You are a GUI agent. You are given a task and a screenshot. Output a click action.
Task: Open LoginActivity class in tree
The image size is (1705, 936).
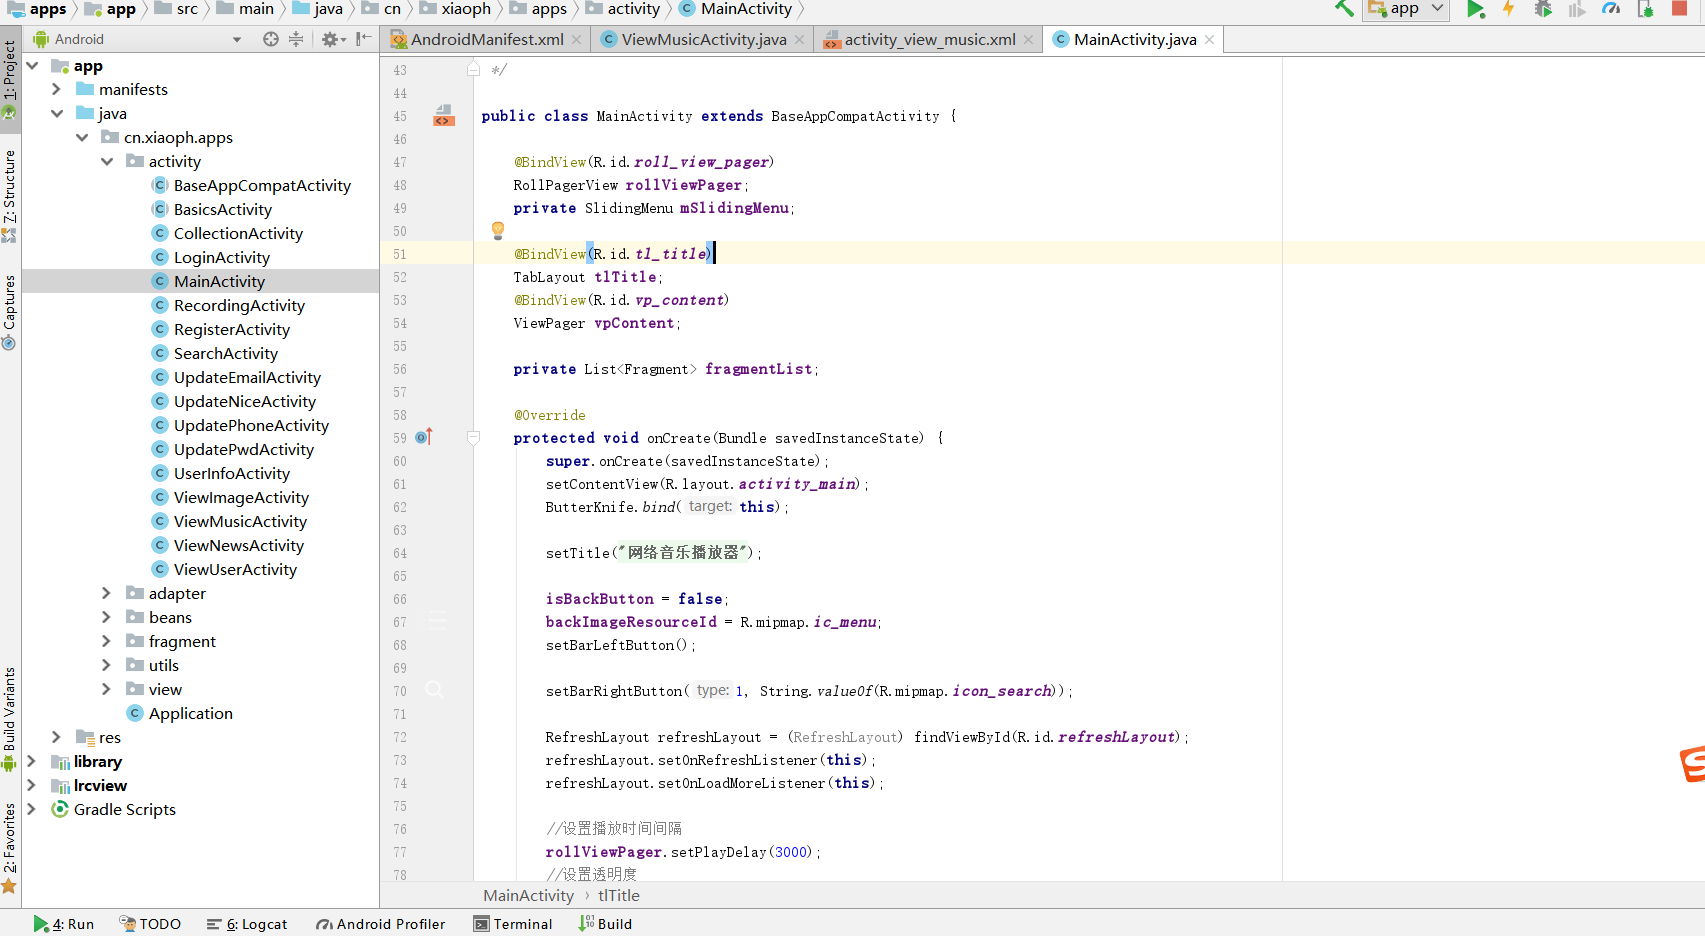click(222, 258)
